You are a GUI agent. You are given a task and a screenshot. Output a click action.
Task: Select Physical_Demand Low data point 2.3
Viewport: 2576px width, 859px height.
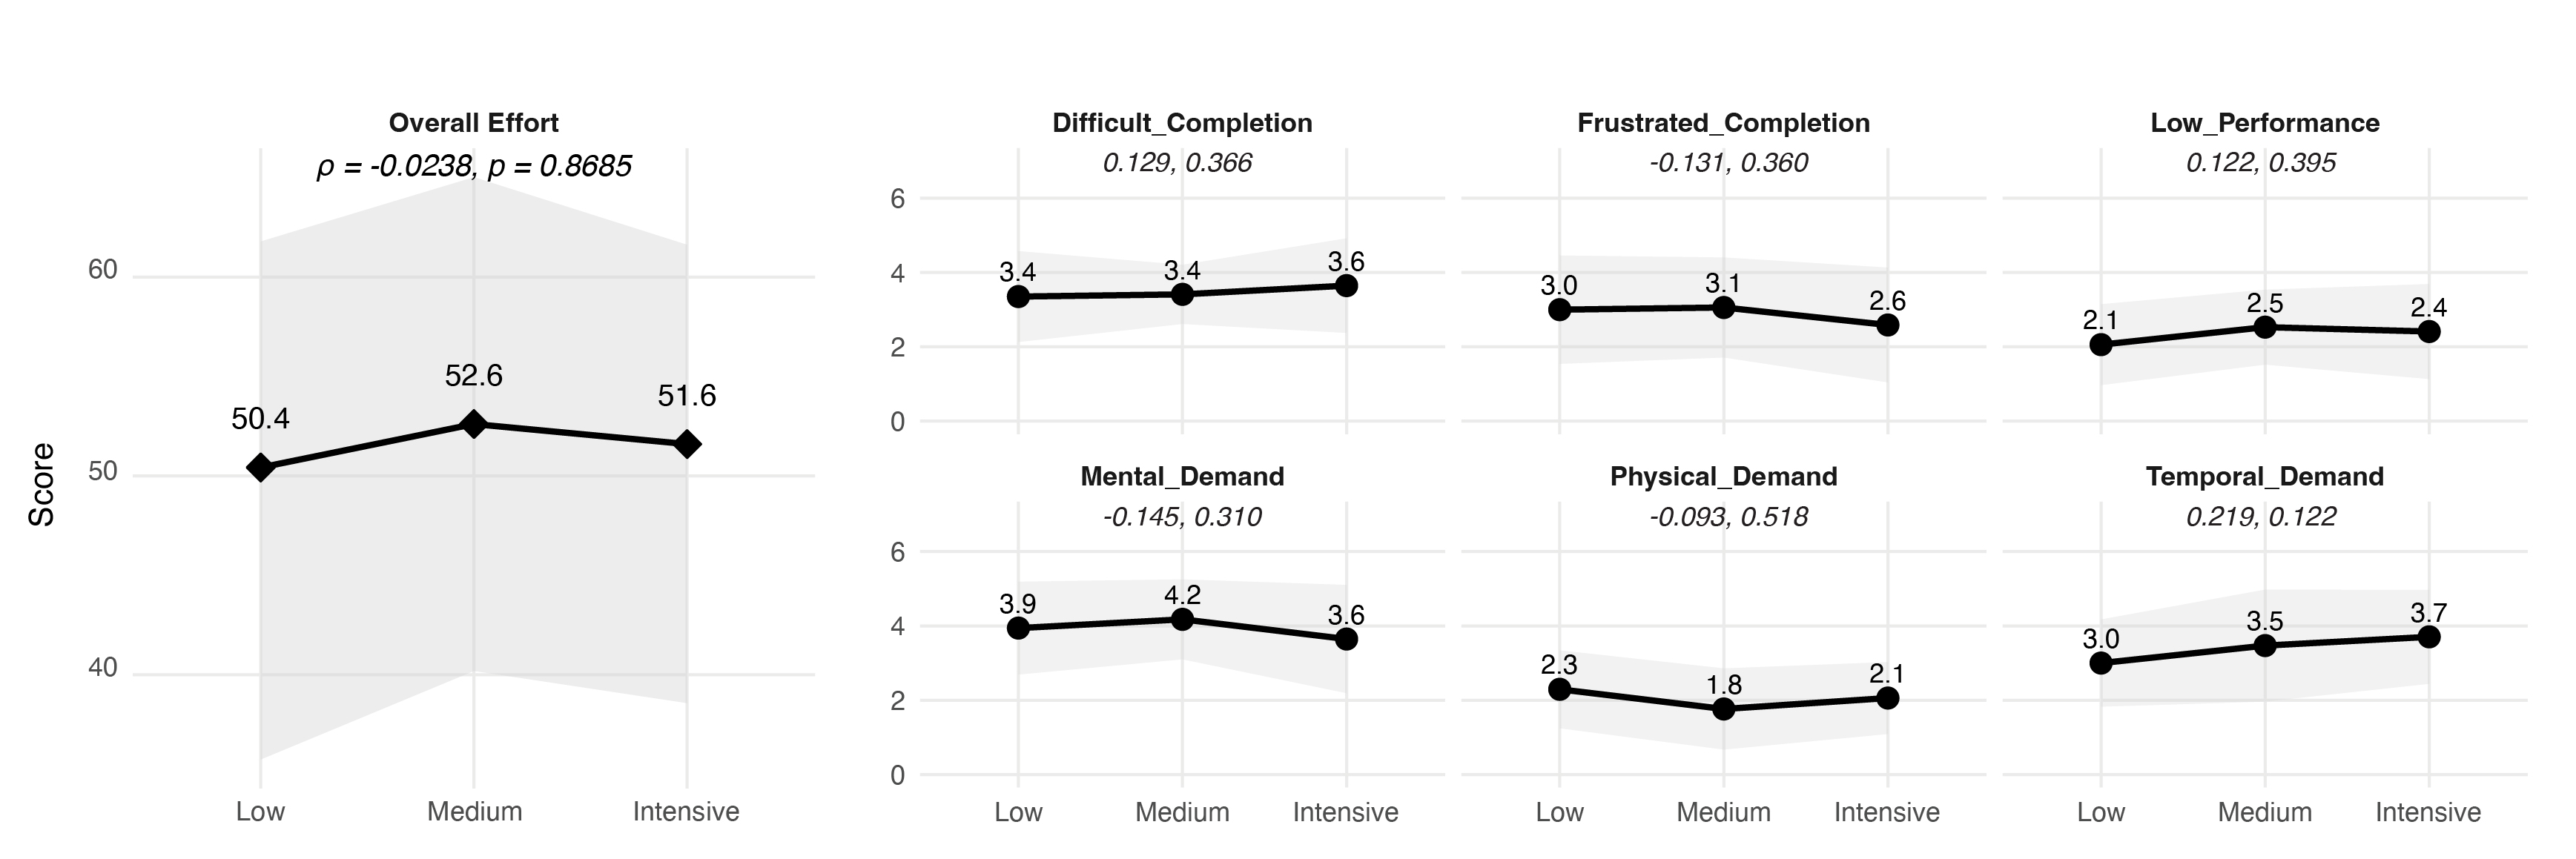coord(1559,689)
